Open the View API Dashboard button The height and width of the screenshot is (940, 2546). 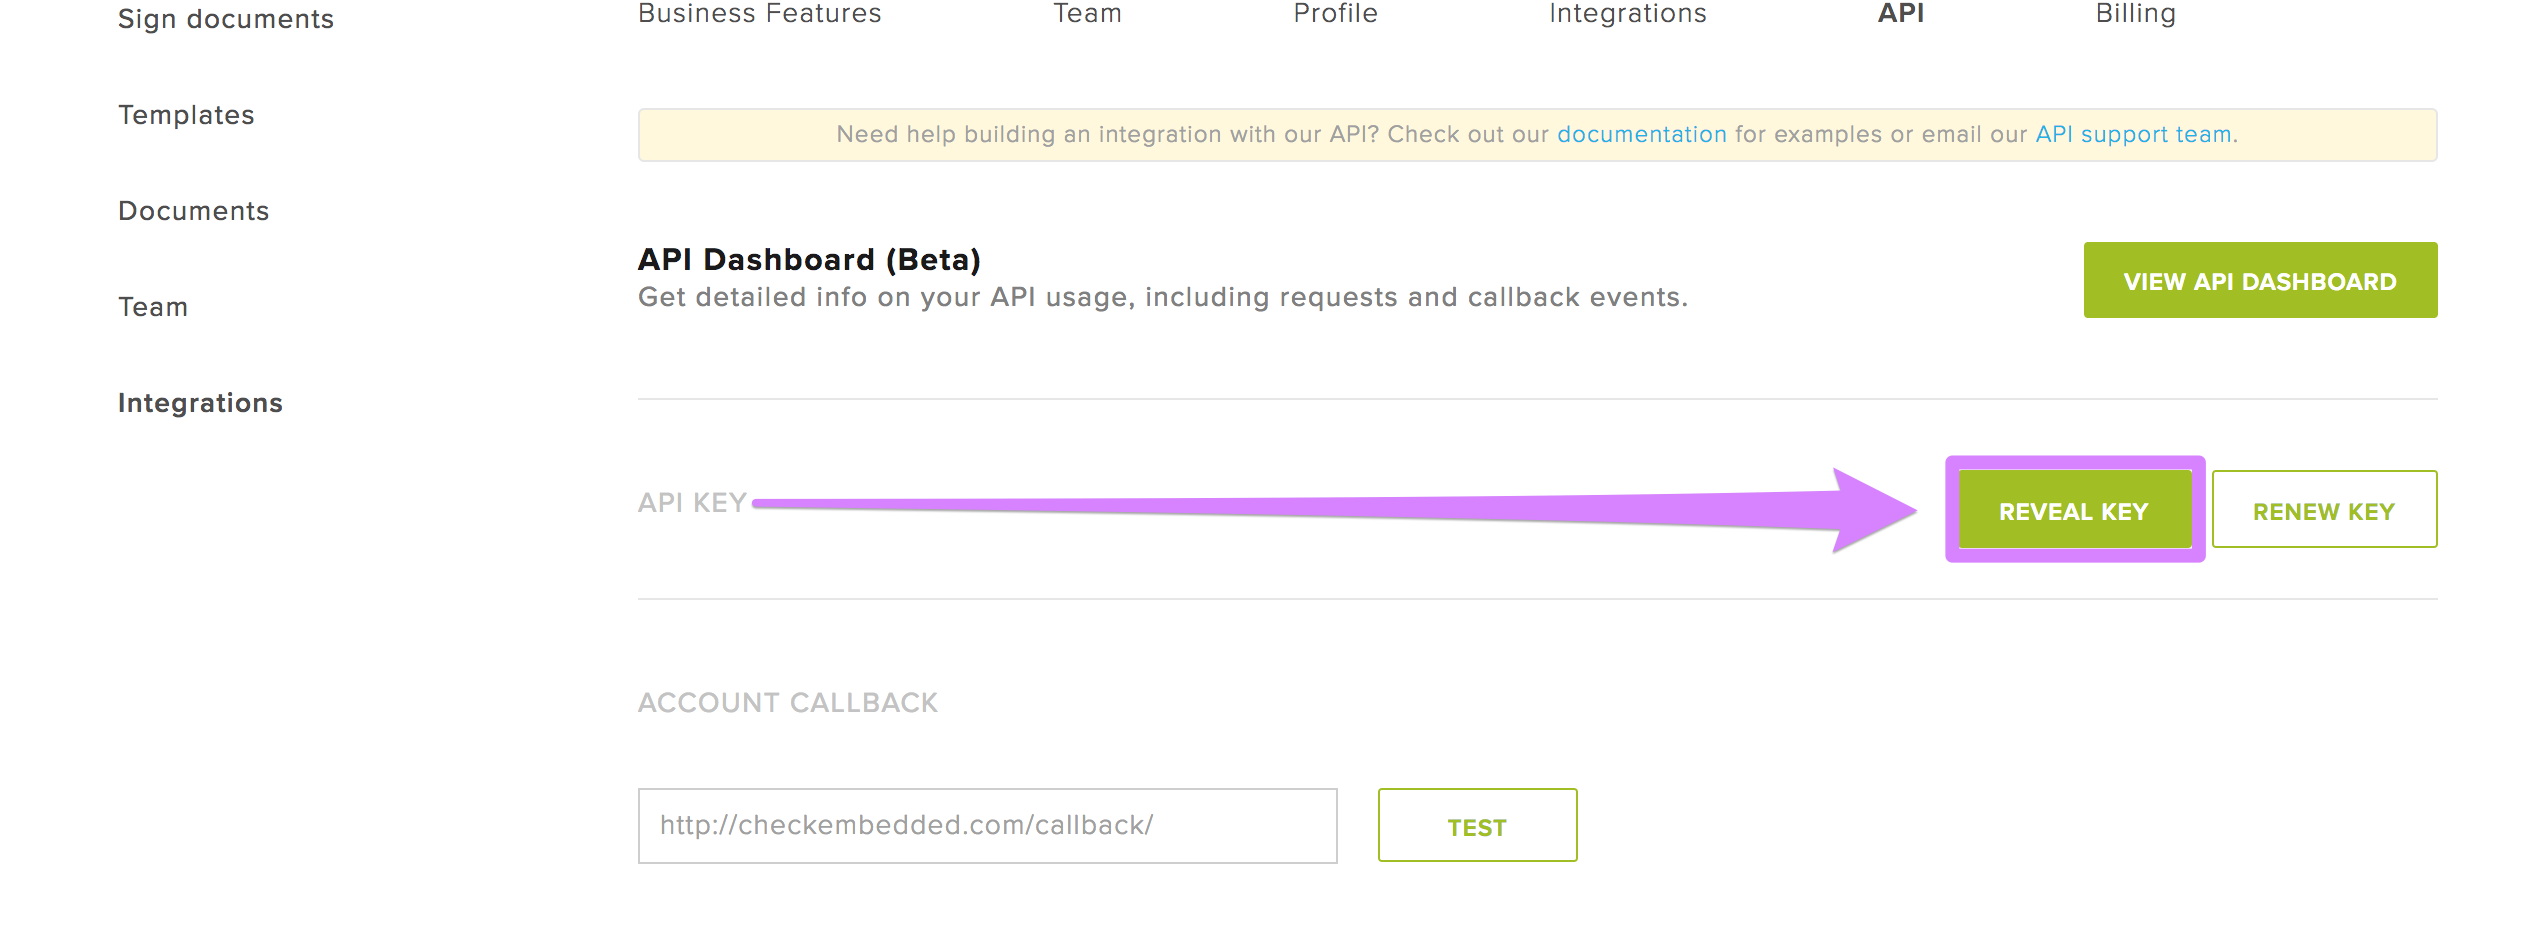click(2260, 280)
